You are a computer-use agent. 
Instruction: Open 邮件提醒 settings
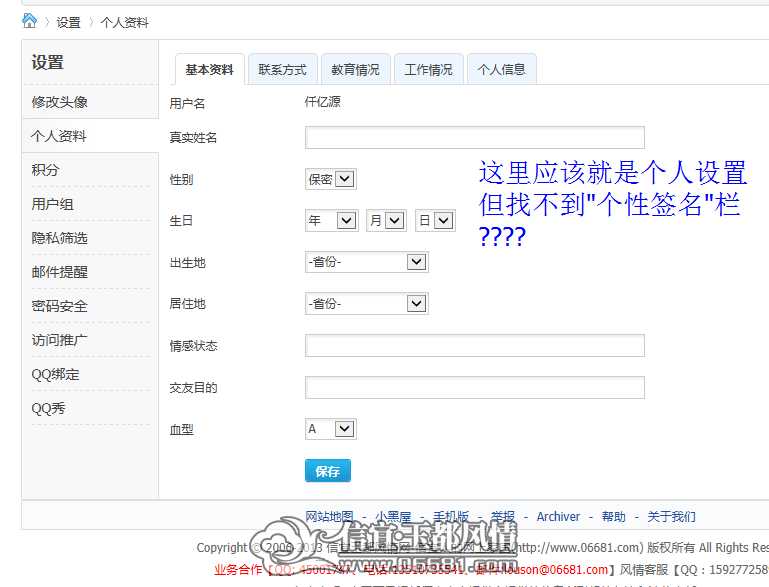pos(59,272)
